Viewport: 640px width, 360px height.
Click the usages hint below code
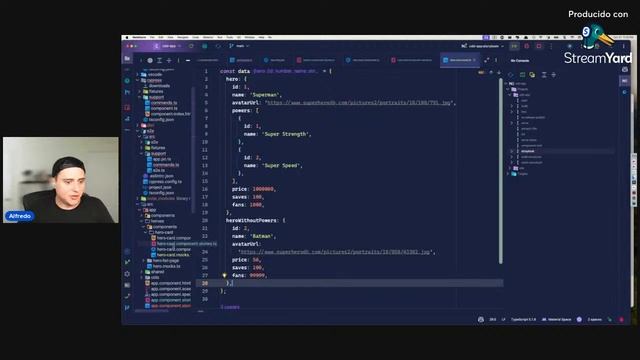point(230,307)
